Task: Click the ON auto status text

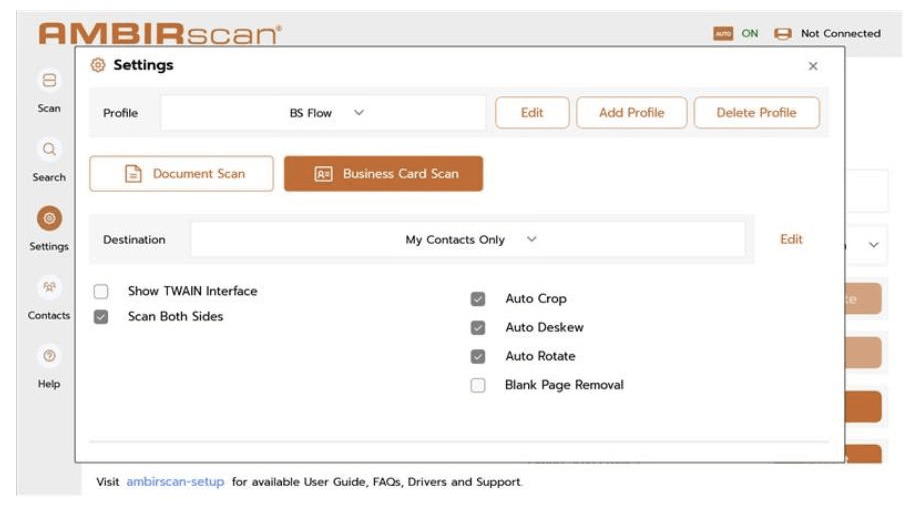Action: pyautogui.click(x=750, y=34)
